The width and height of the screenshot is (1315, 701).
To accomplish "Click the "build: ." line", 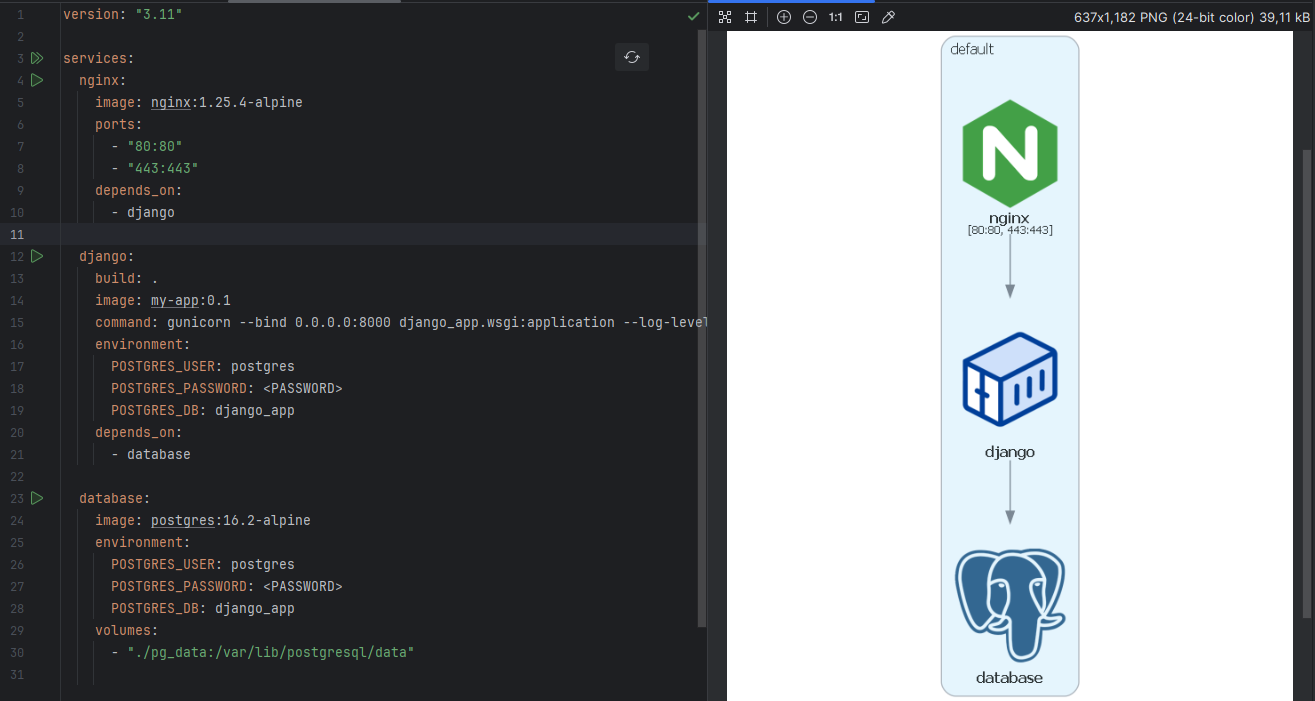I will (x=127, y=278).
